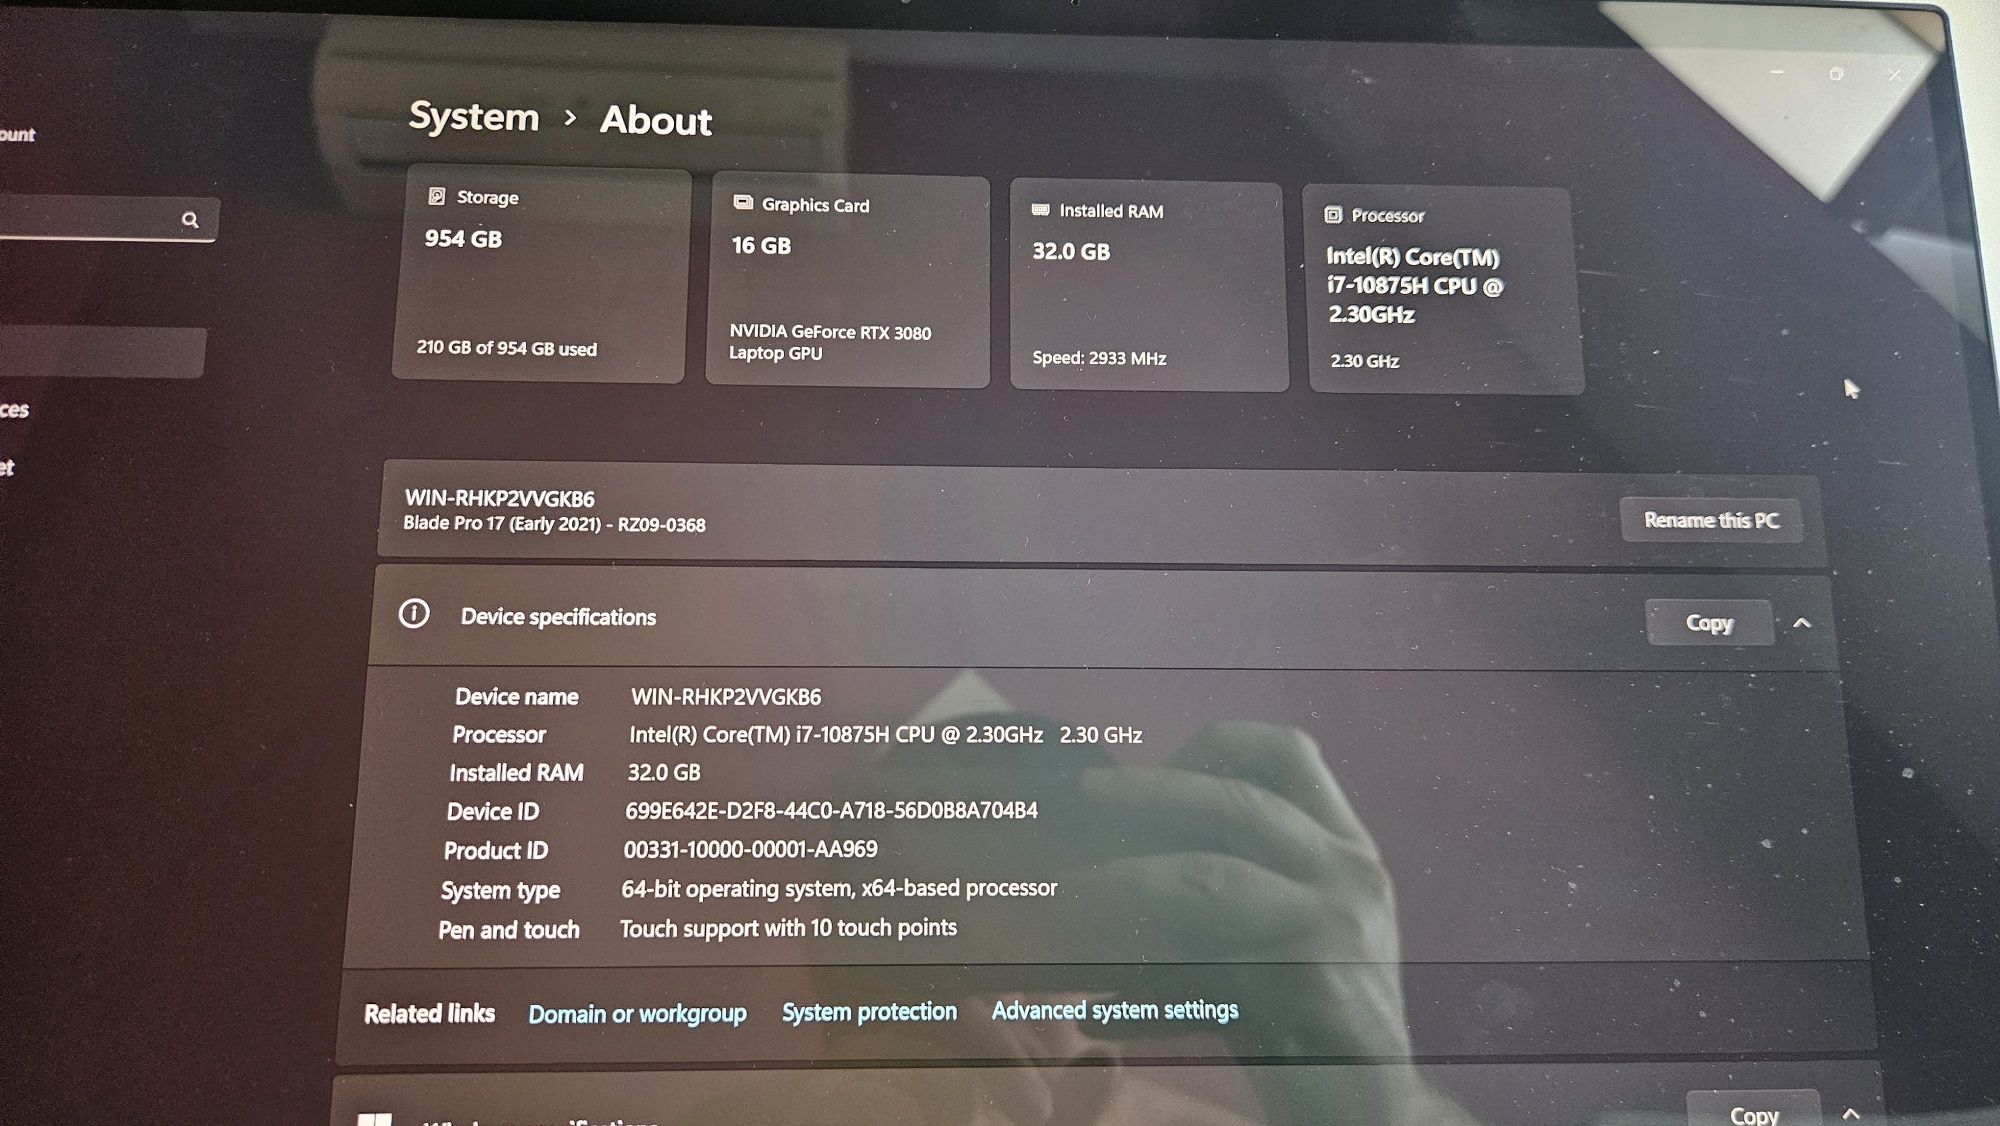The width and height of the screenshot is (2000, 1126).
Task: Open the Installed RAM 32.0 GB card
Action: tap(1148, 286)
